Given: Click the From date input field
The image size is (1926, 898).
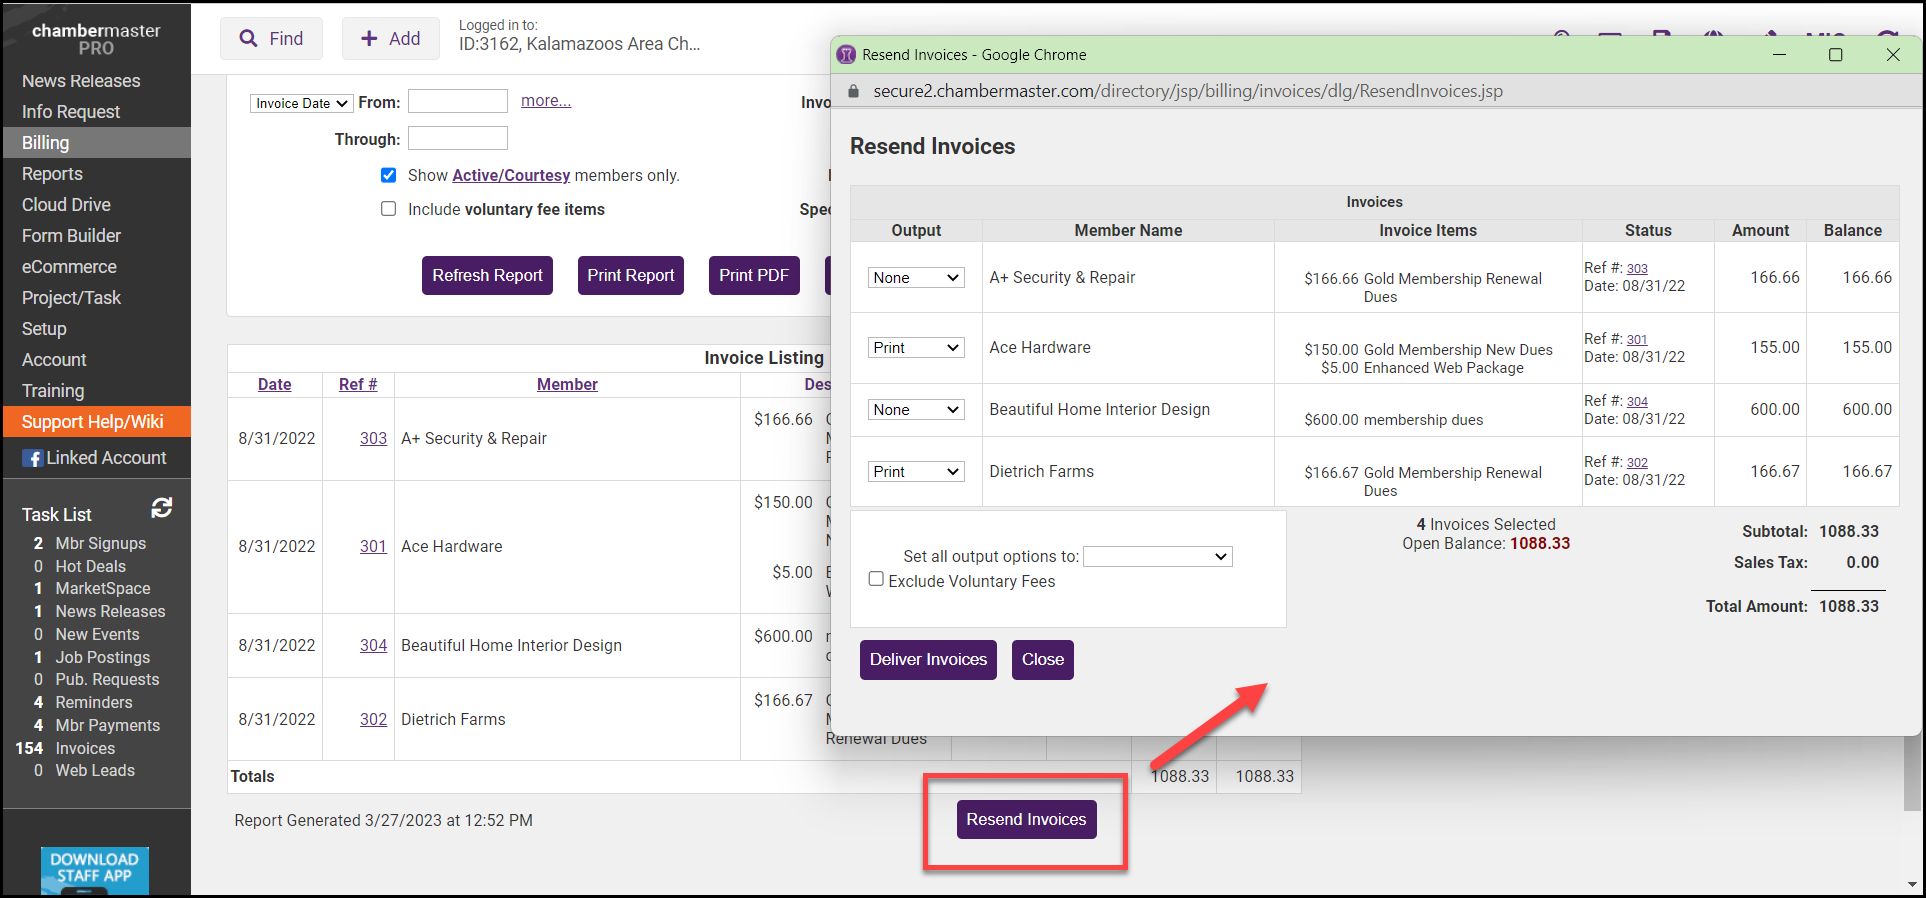Looking at the screenshot, I should click(457, 101).
